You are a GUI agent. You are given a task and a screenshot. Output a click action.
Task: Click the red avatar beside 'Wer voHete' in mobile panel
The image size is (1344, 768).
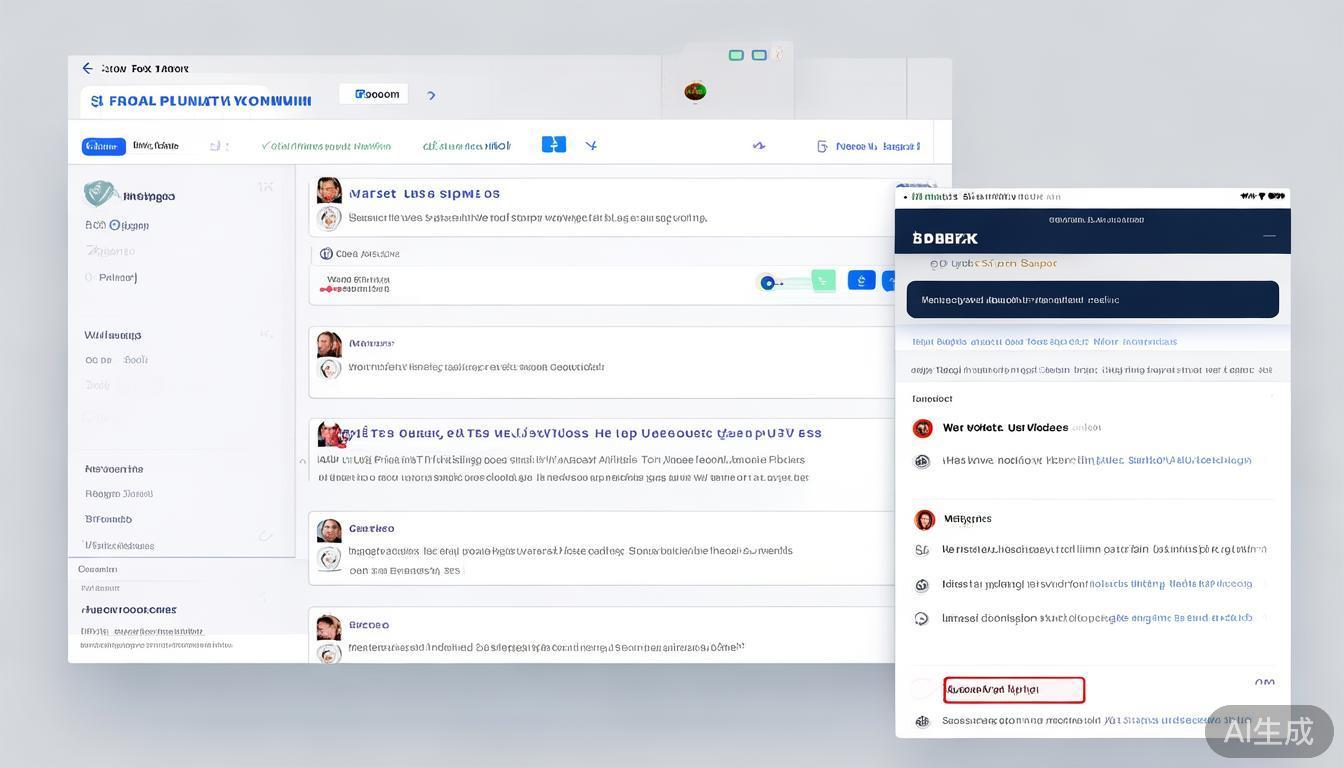coord(922,428)
